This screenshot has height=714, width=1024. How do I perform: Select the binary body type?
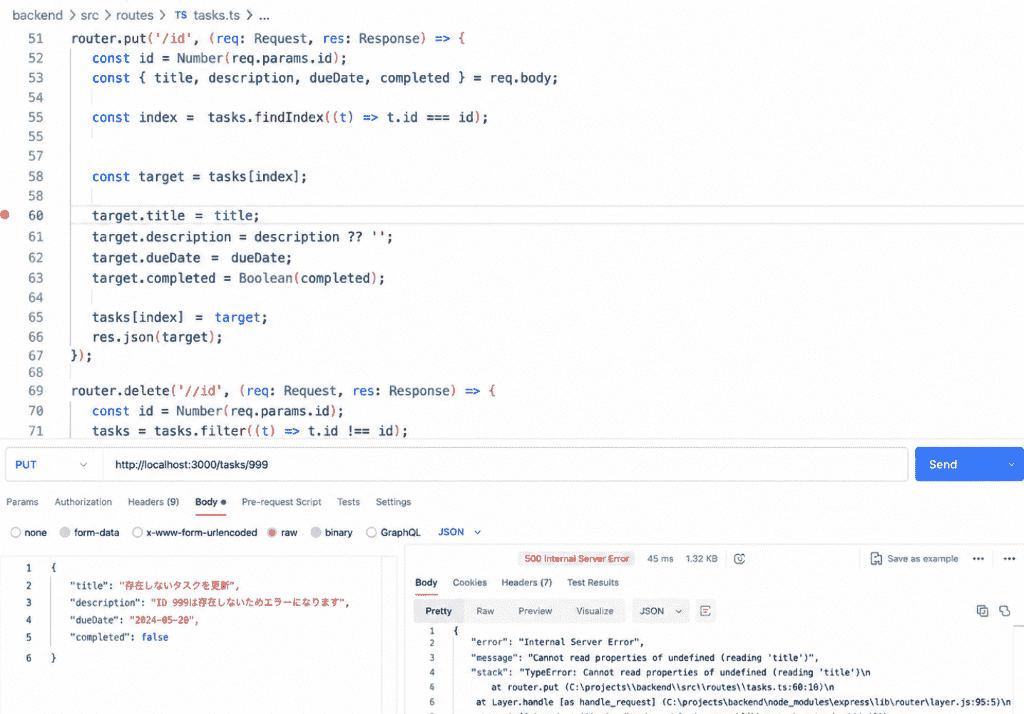click(x=316, y=533)
